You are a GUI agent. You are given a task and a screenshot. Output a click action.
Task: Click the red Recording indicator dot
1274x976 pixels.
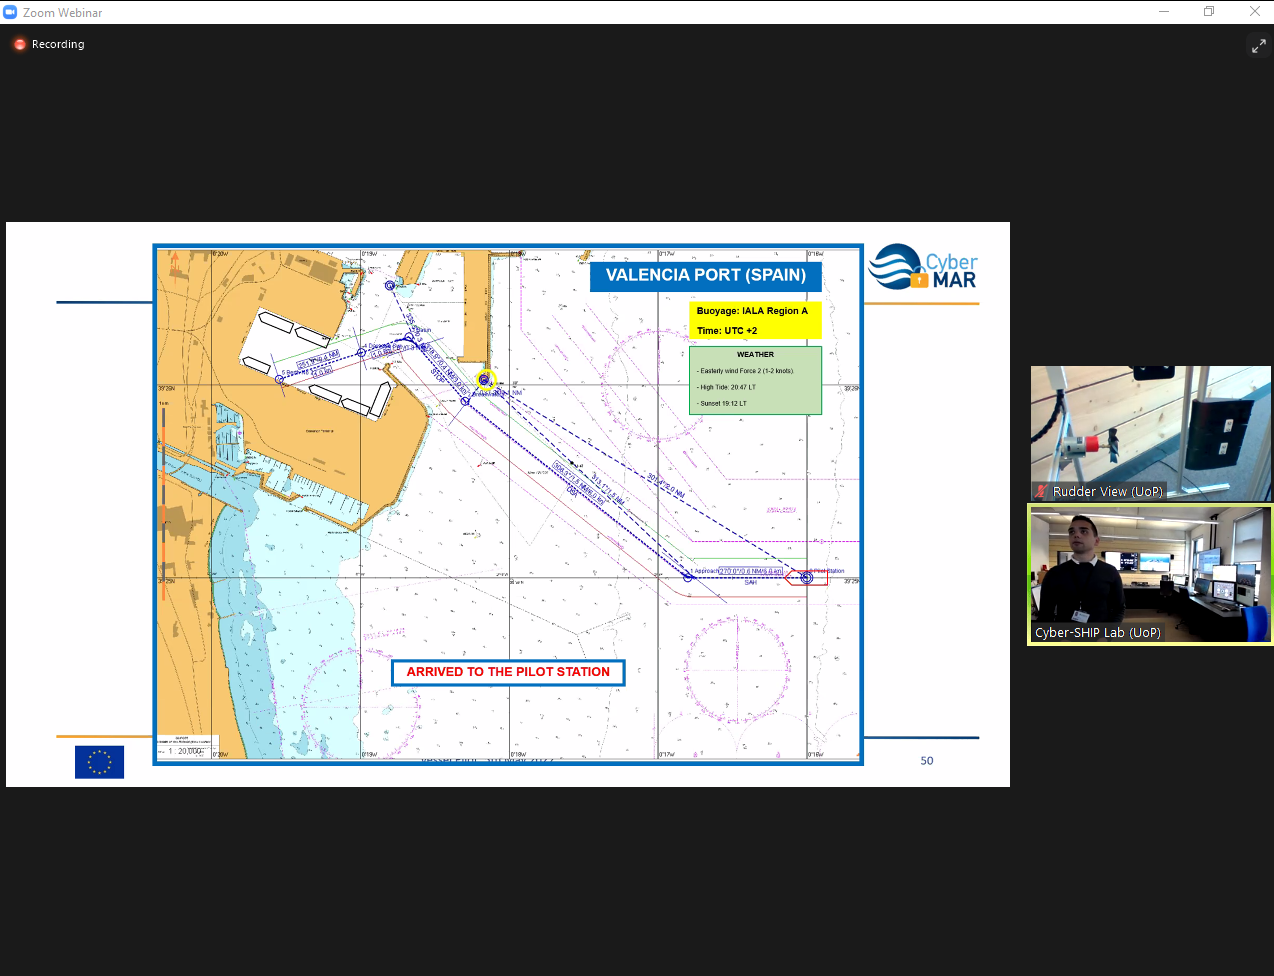pyautogui.click(x=19, y=44)
